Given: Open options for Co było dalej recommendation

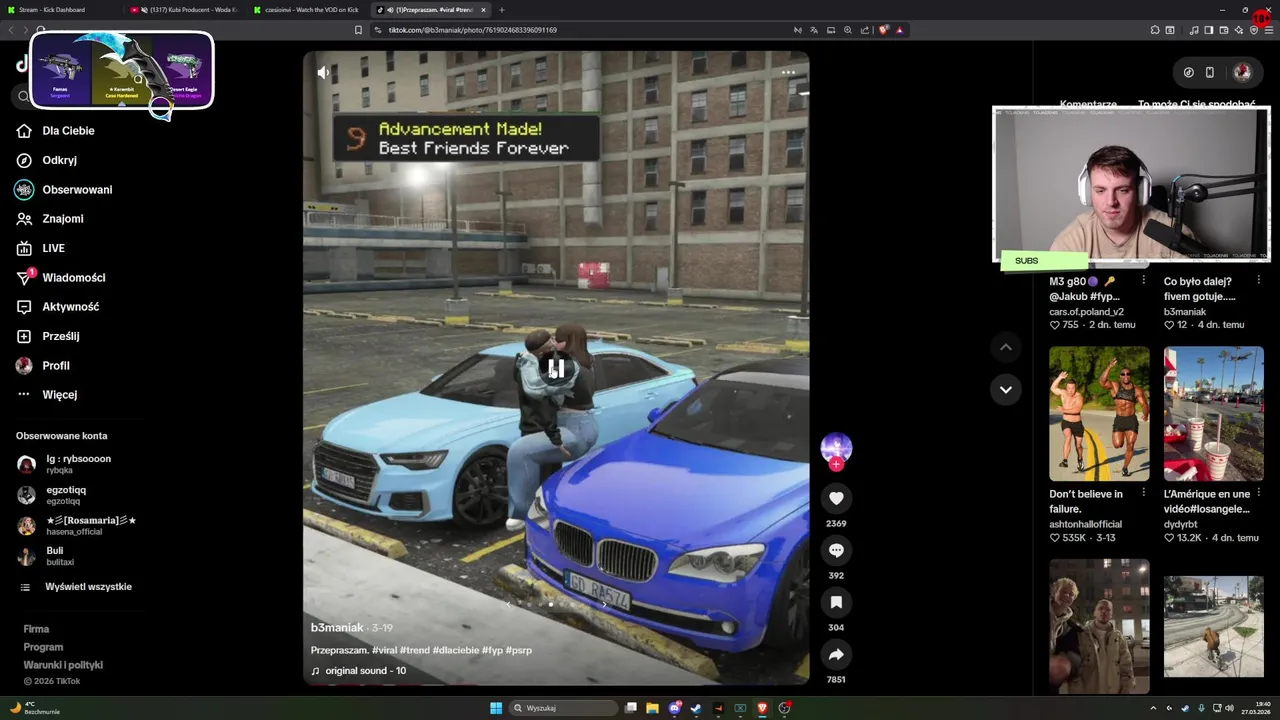Looking at the screenshot, I should 1258,281.
